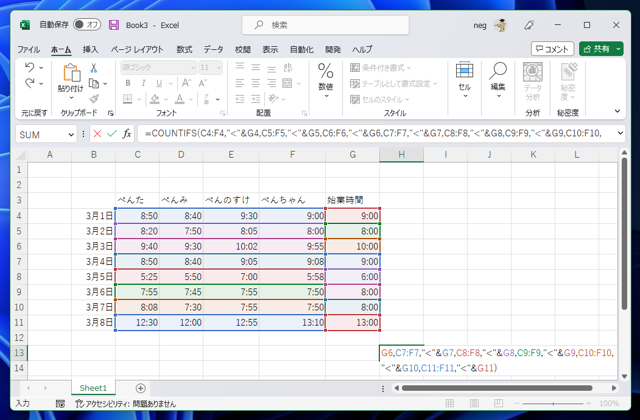Click the Excel app logo icon
This screenshot has width=640, height=420.
click(x=25, y=25)
